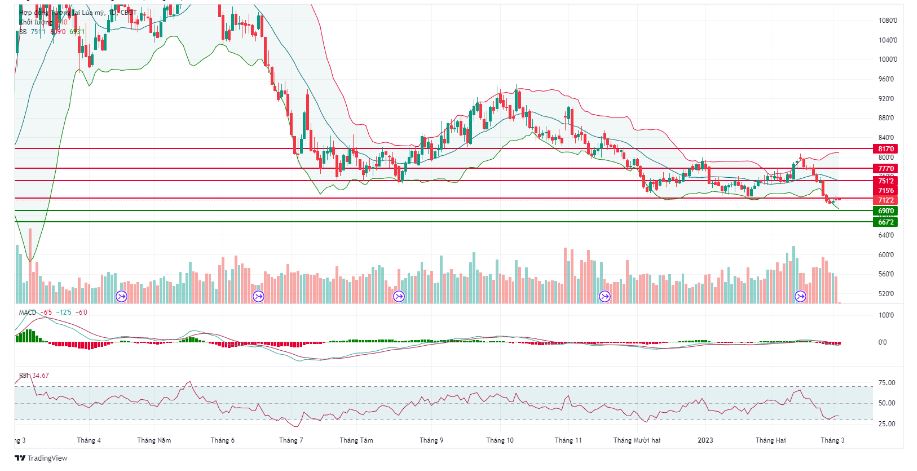Click the Tháng 10 time axis label

coord(499,440)
